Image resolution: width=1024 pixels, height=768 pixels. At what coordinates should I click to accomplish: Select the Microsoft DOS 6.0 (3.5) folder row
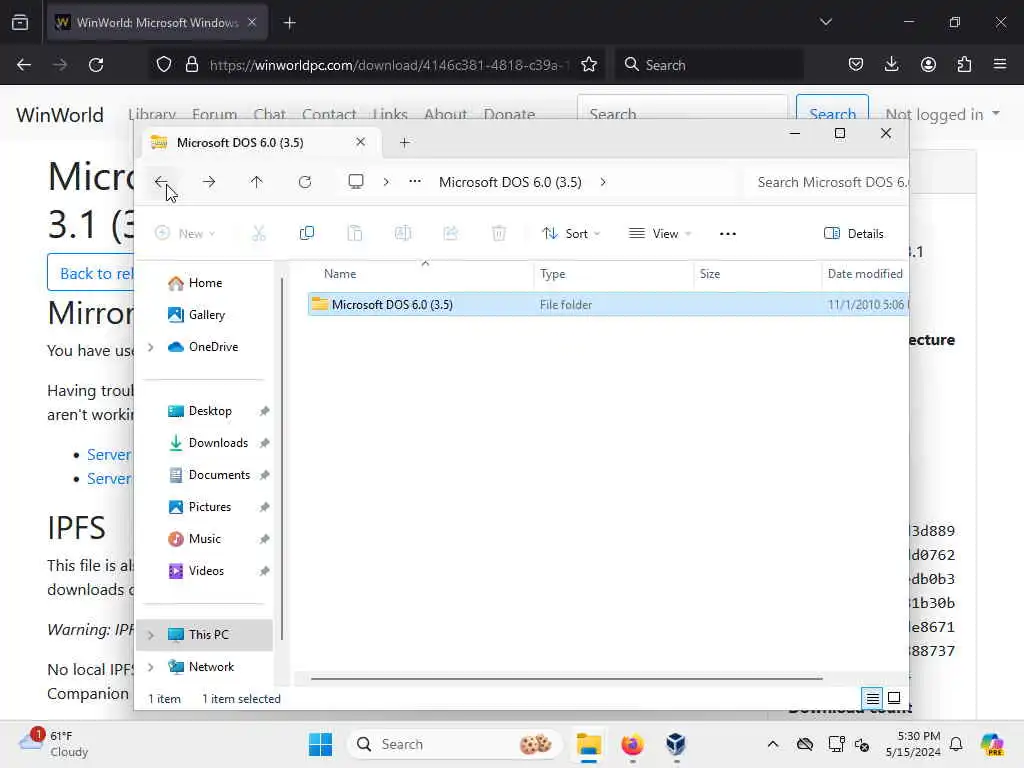[x=608, y=304]
